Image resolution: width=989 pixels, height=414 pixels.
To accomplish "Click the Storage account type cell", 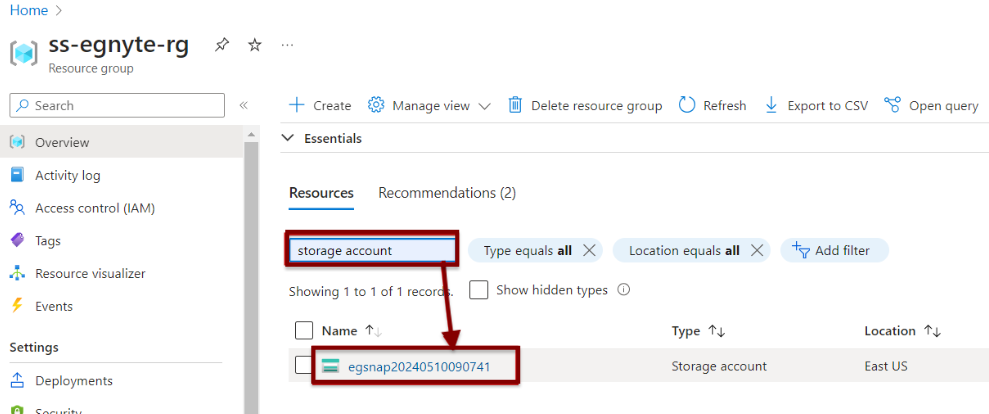I will [x=719, y=366].
